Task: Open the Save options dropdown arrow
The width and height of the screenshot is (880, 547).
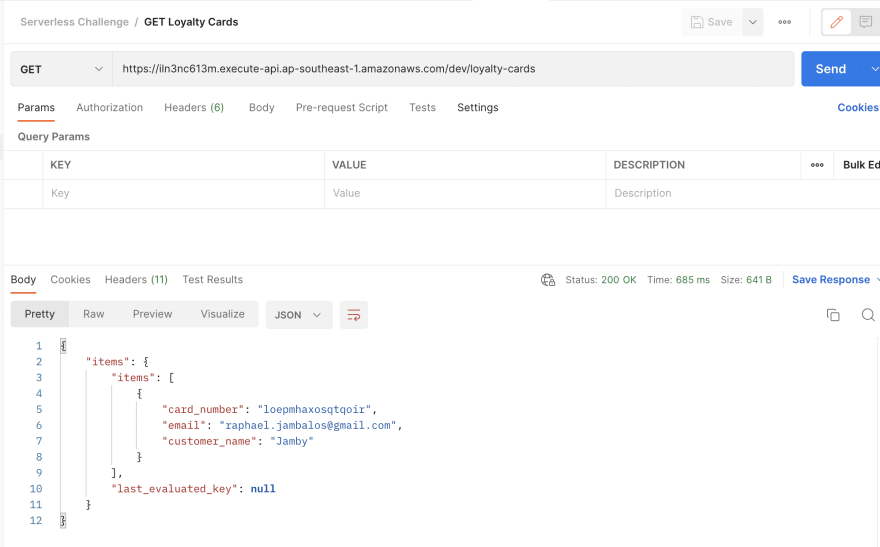Action: point(753,22)
